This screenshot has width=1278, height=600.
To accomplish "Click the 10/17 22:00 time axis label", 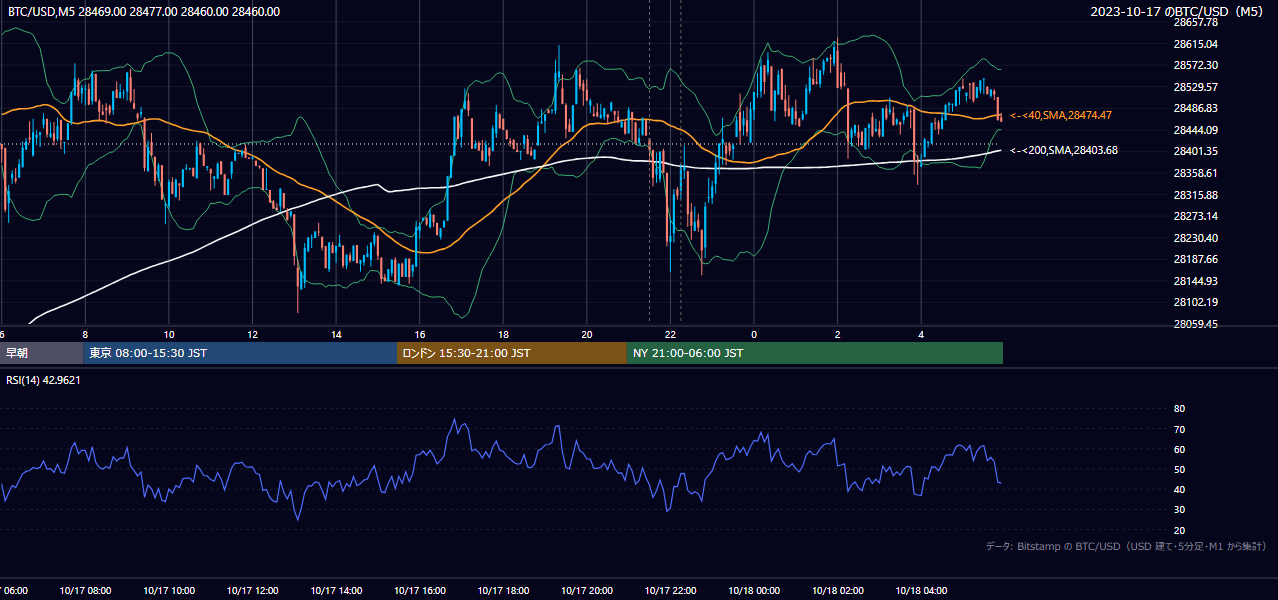I will click(x=670, y=591).
